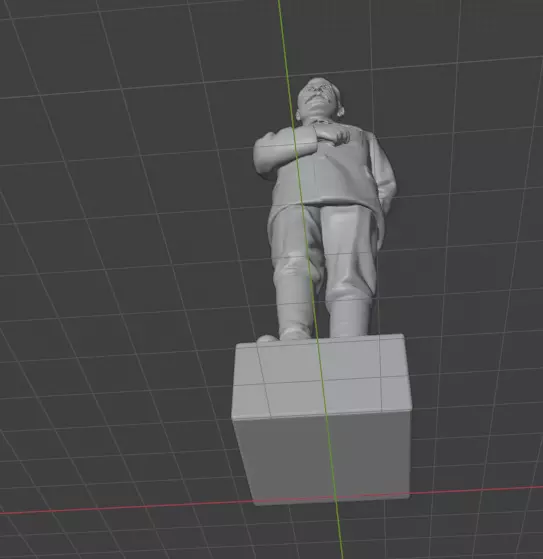Select the statue figure's head
Screen dimensions: 543x559
320,99
